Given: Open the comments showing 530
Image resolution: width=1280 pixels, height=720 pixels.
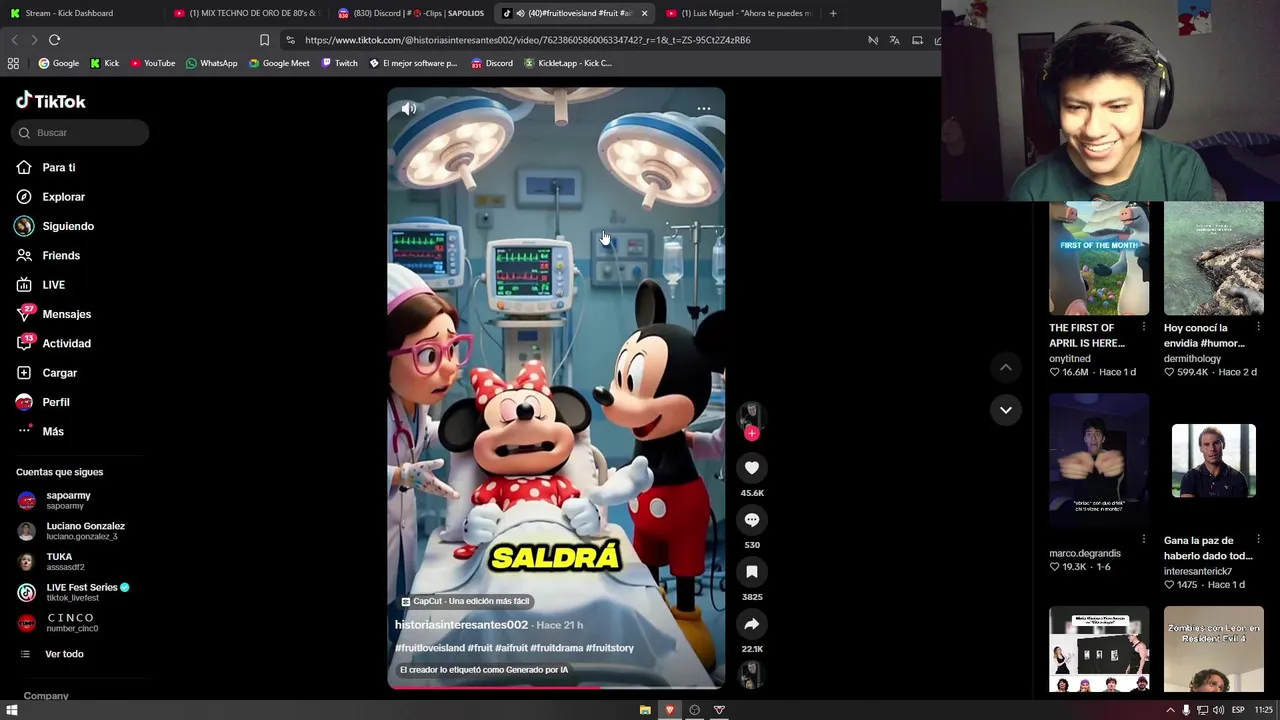Looking at the screenshot, I should pos(752,519).
